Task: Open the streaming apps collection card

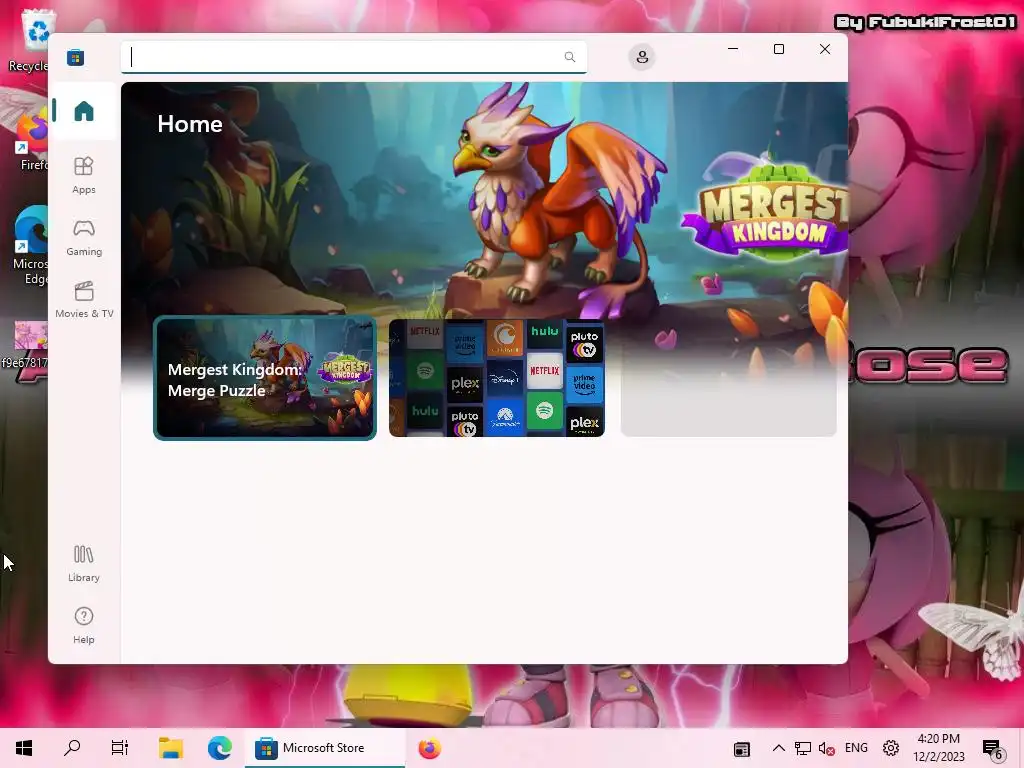Action: click(x=496, y=378)
